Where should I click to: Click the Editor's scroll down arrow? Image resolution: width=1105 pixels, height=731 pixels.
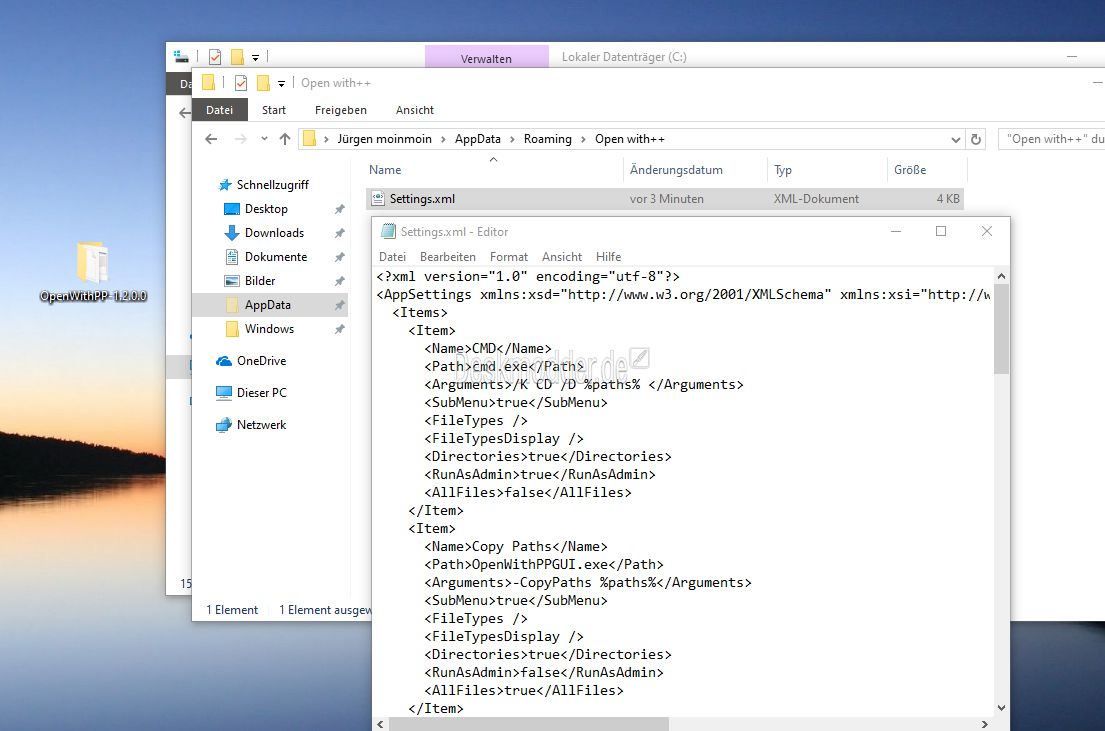1001,708
